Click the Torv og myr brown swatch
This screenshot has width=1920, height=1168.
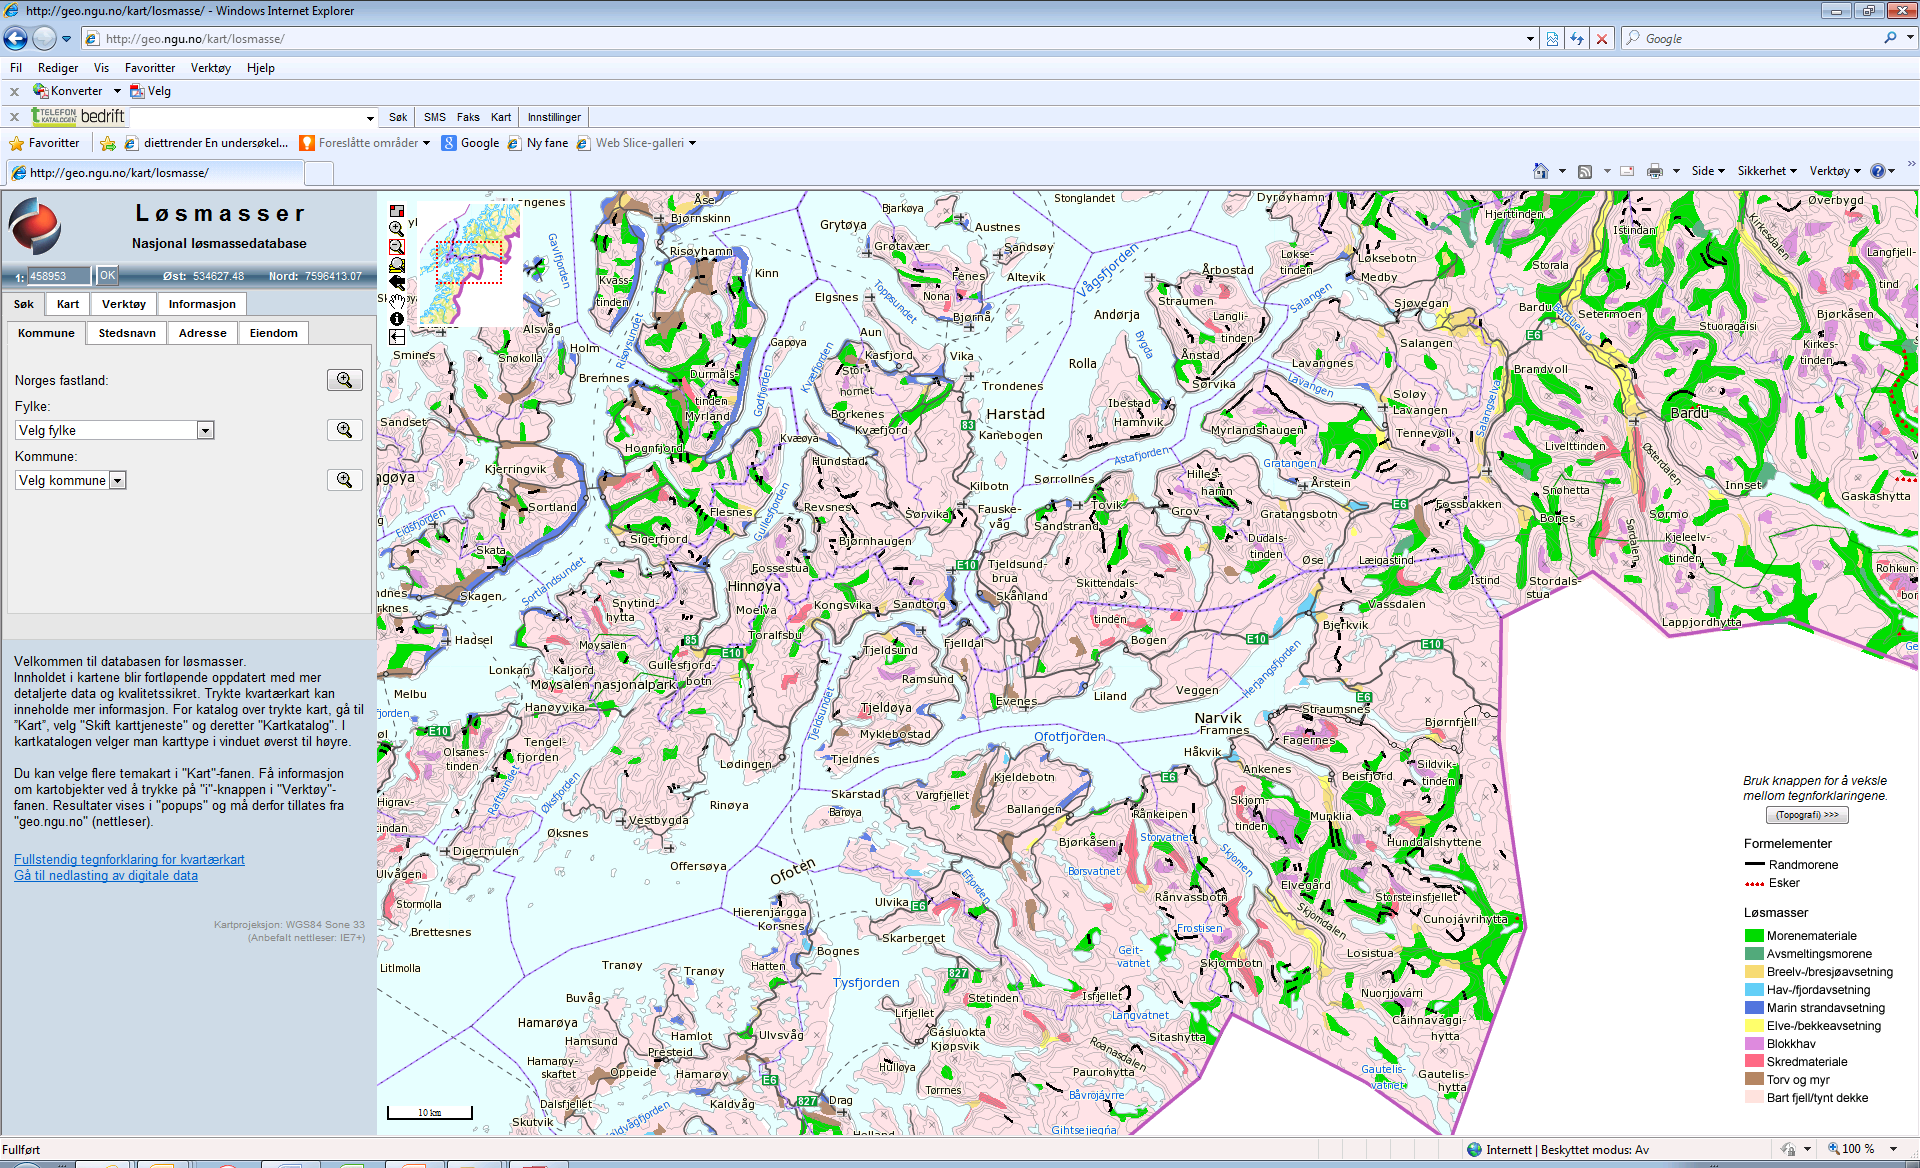coord(1754,1080)
